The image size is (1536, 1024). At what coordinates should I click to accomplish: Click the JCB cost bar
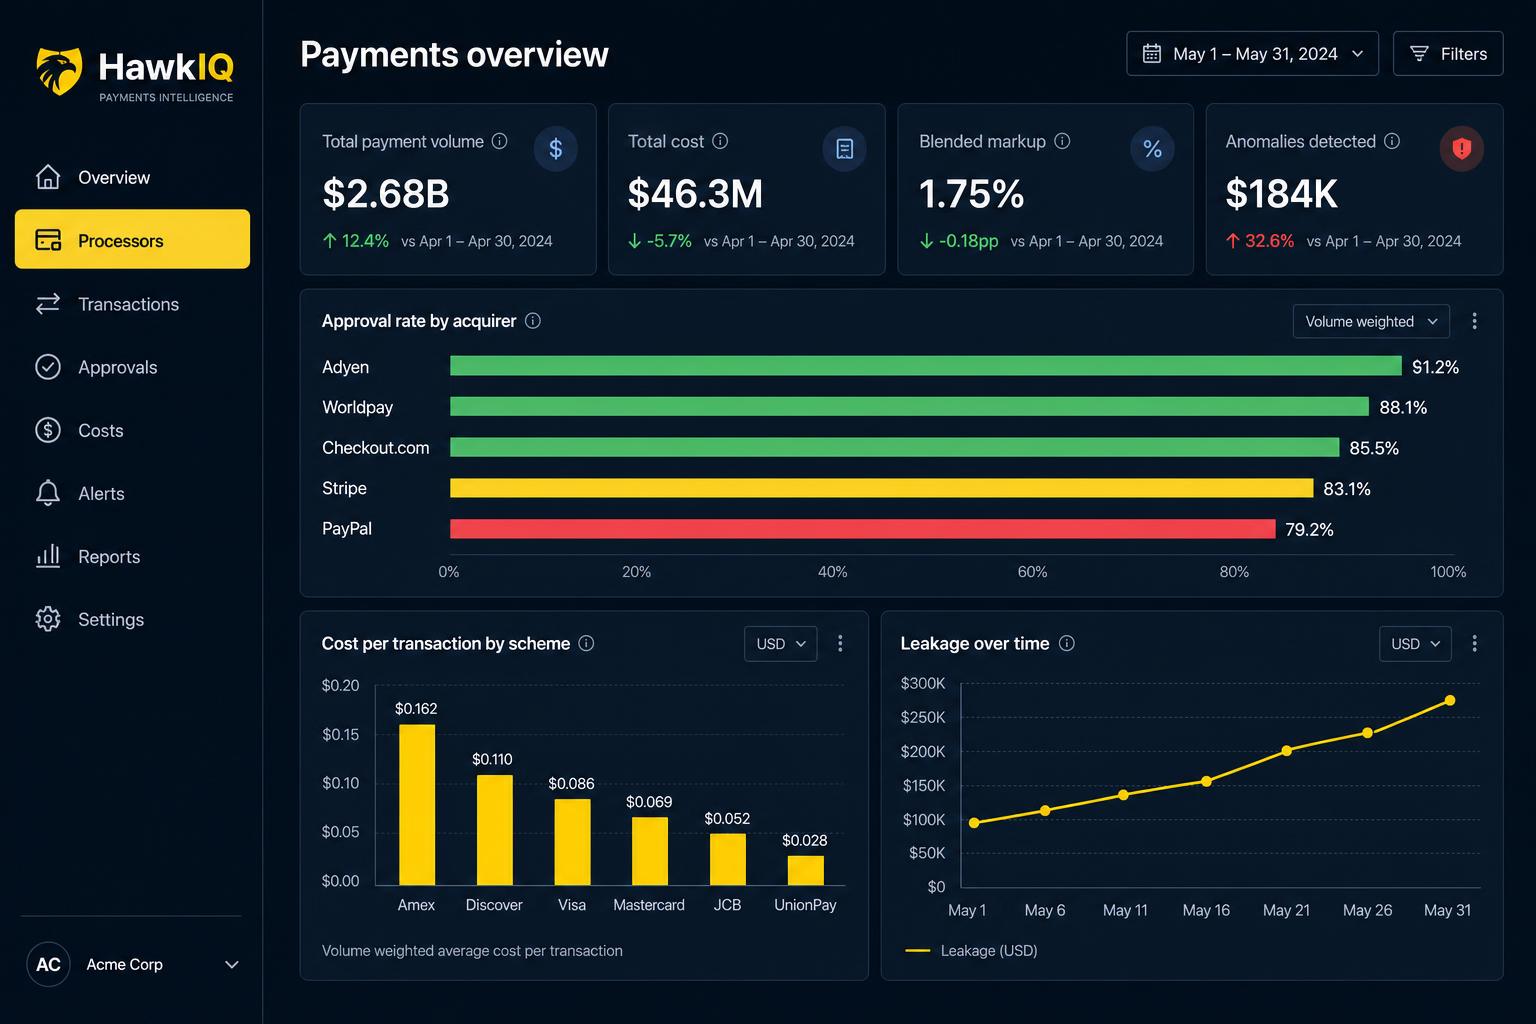(728, 859)
